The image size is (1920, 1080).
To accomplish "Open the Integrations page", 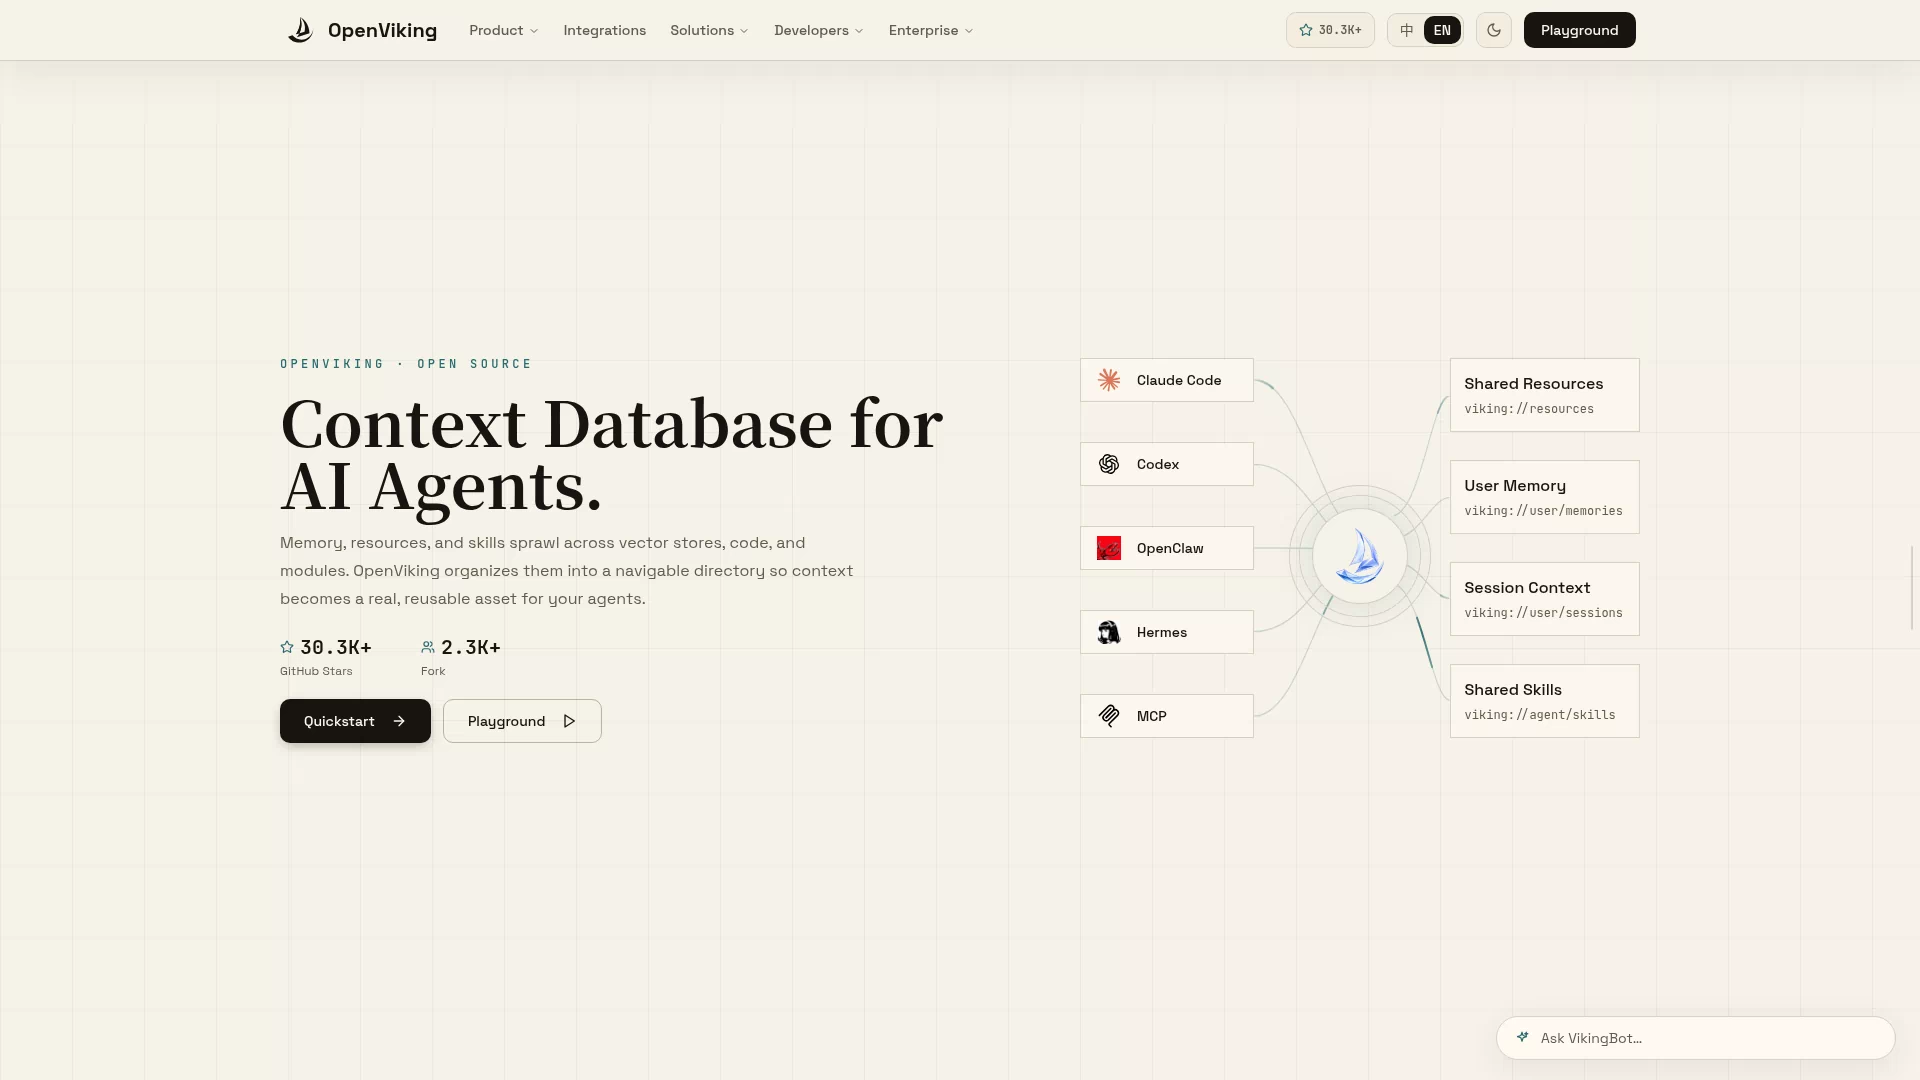I will point(605,30).
